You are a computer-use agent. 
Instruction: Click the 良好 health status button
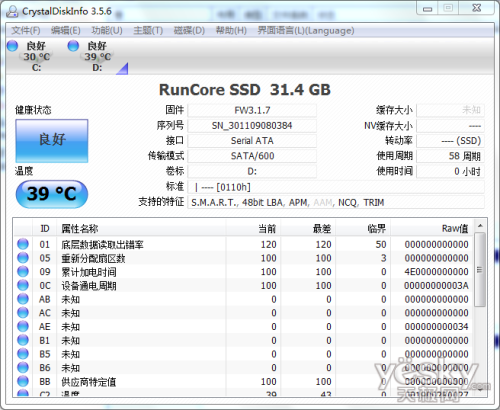click(x=52, y=141)
